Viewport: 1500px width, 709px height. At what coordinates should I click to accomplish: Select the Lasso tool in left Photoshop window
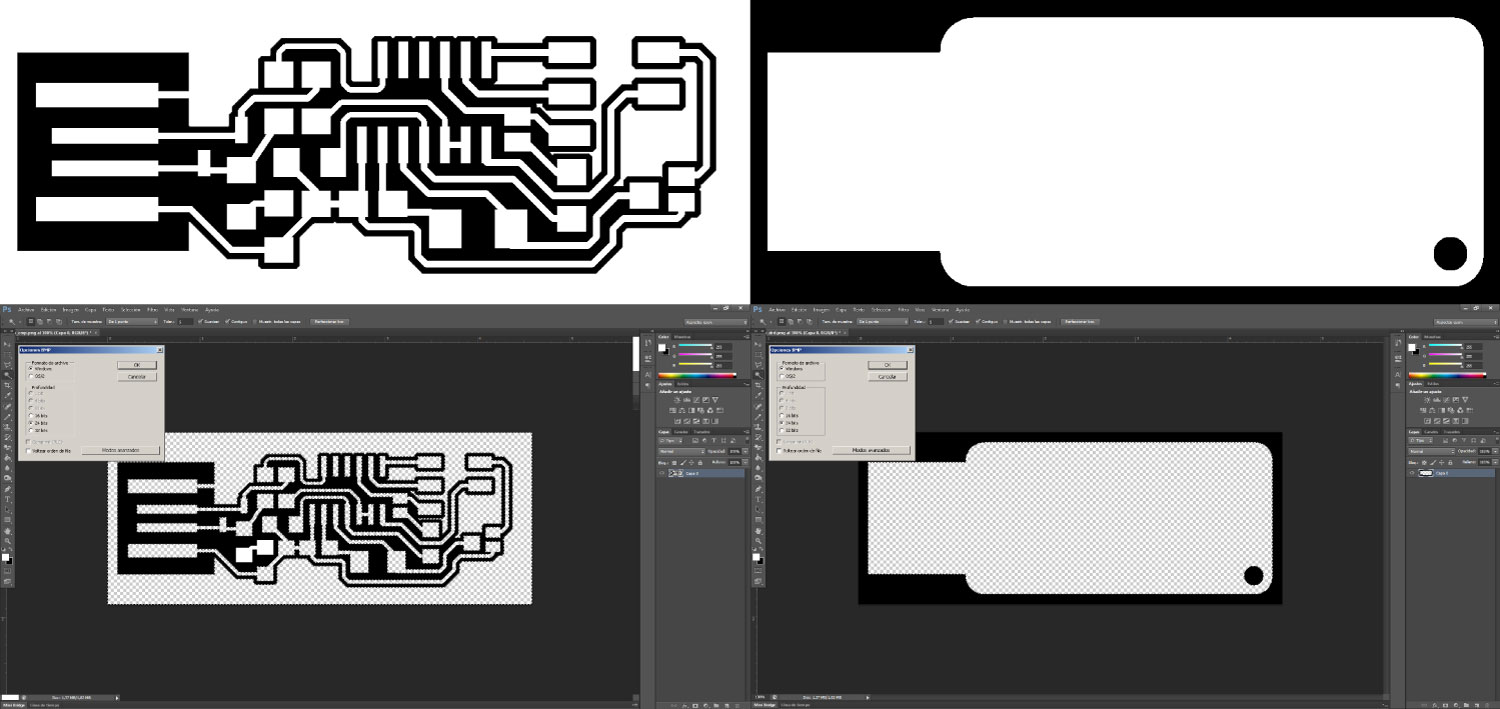click(7, 365)
